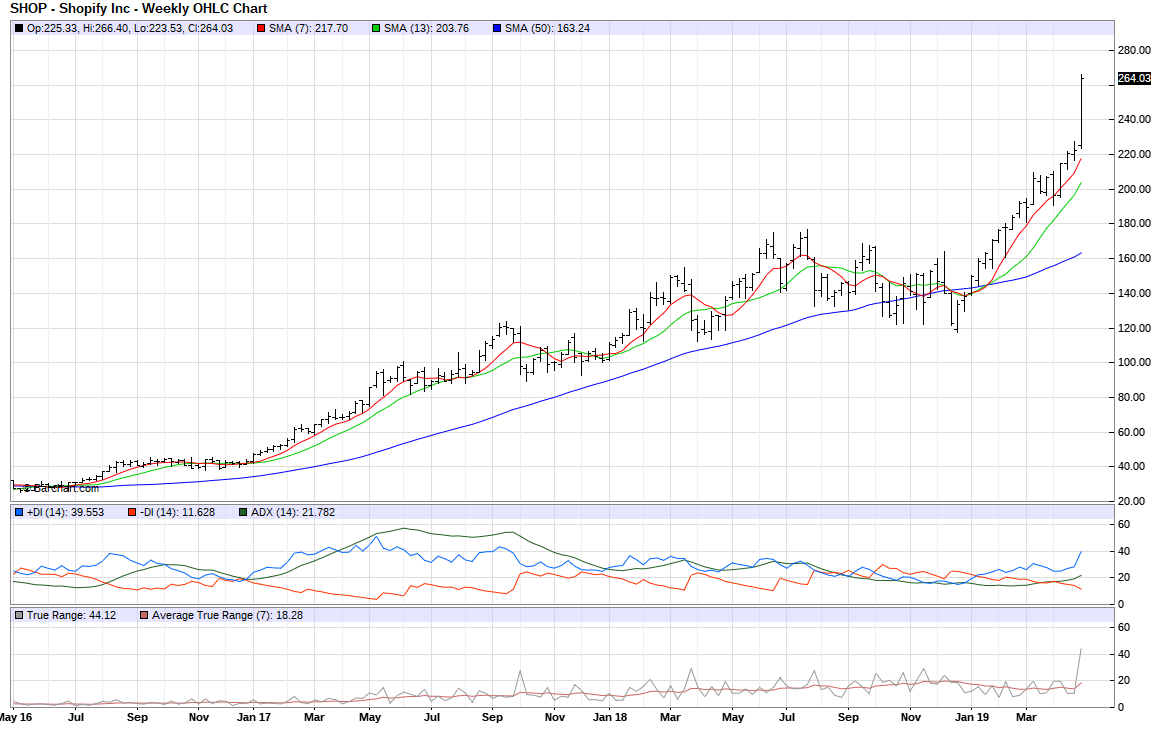Click the 'ADX (14): 21.782' legend label
This screenshot has height=748, width=1156.
point(293,512)
